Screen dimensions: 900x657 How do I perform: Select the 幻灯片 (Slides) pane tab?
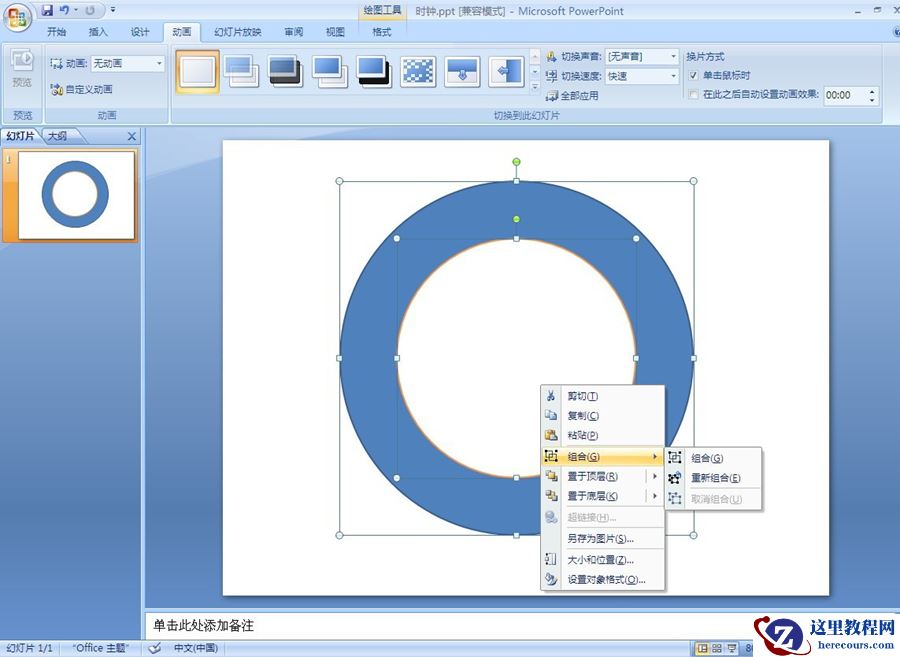click(21, 136)
